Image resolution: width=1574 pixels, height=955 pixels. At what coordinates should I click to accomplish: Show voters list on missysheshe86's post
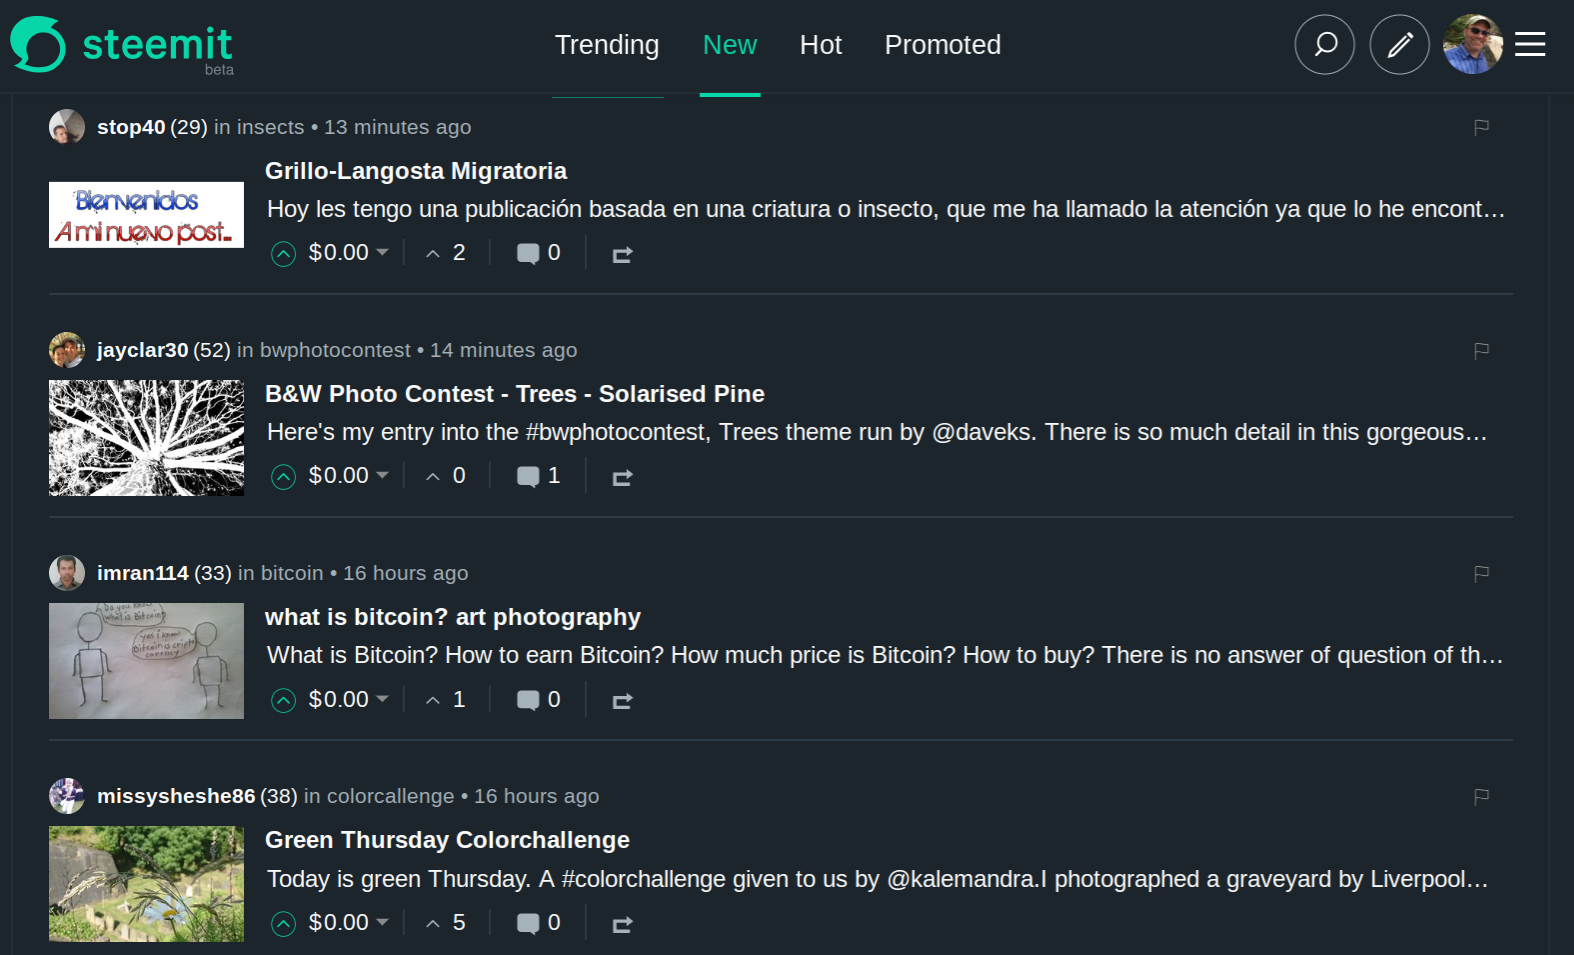click(x=446, y=922)
